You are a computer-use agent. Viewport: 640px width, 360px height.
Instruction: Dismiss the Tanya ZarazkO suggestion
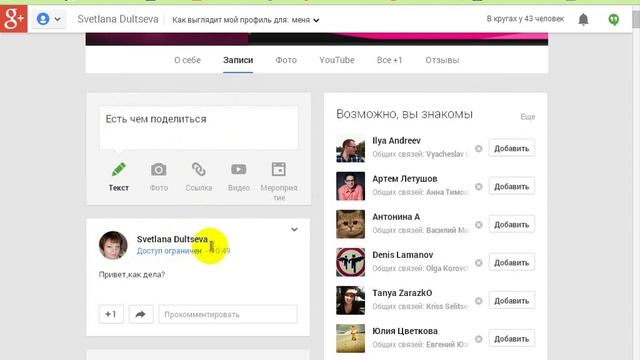[478, 301]
